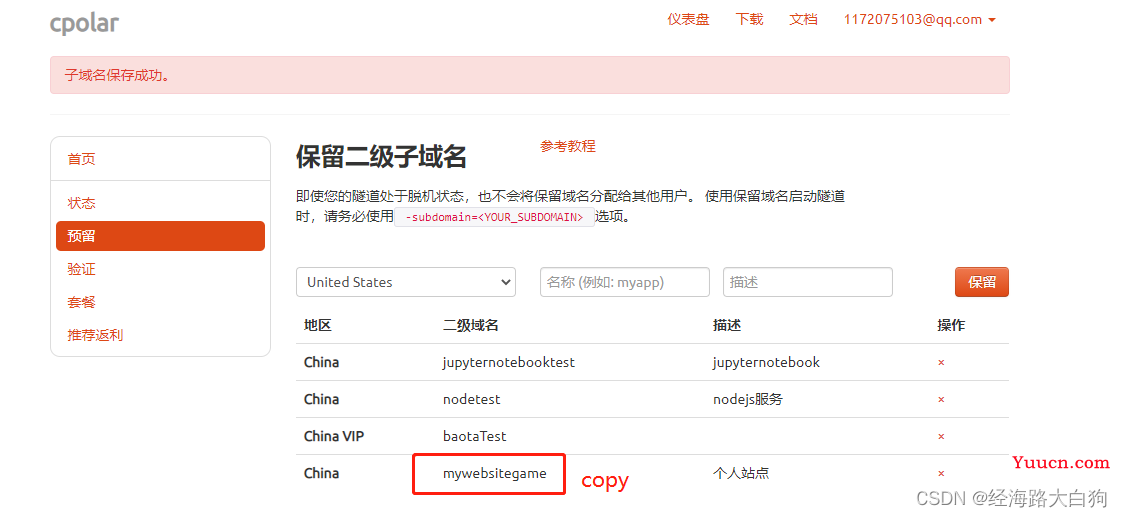1122x517 pixels.
Task: Click the 地区 column header
Action: coord(318,325)
